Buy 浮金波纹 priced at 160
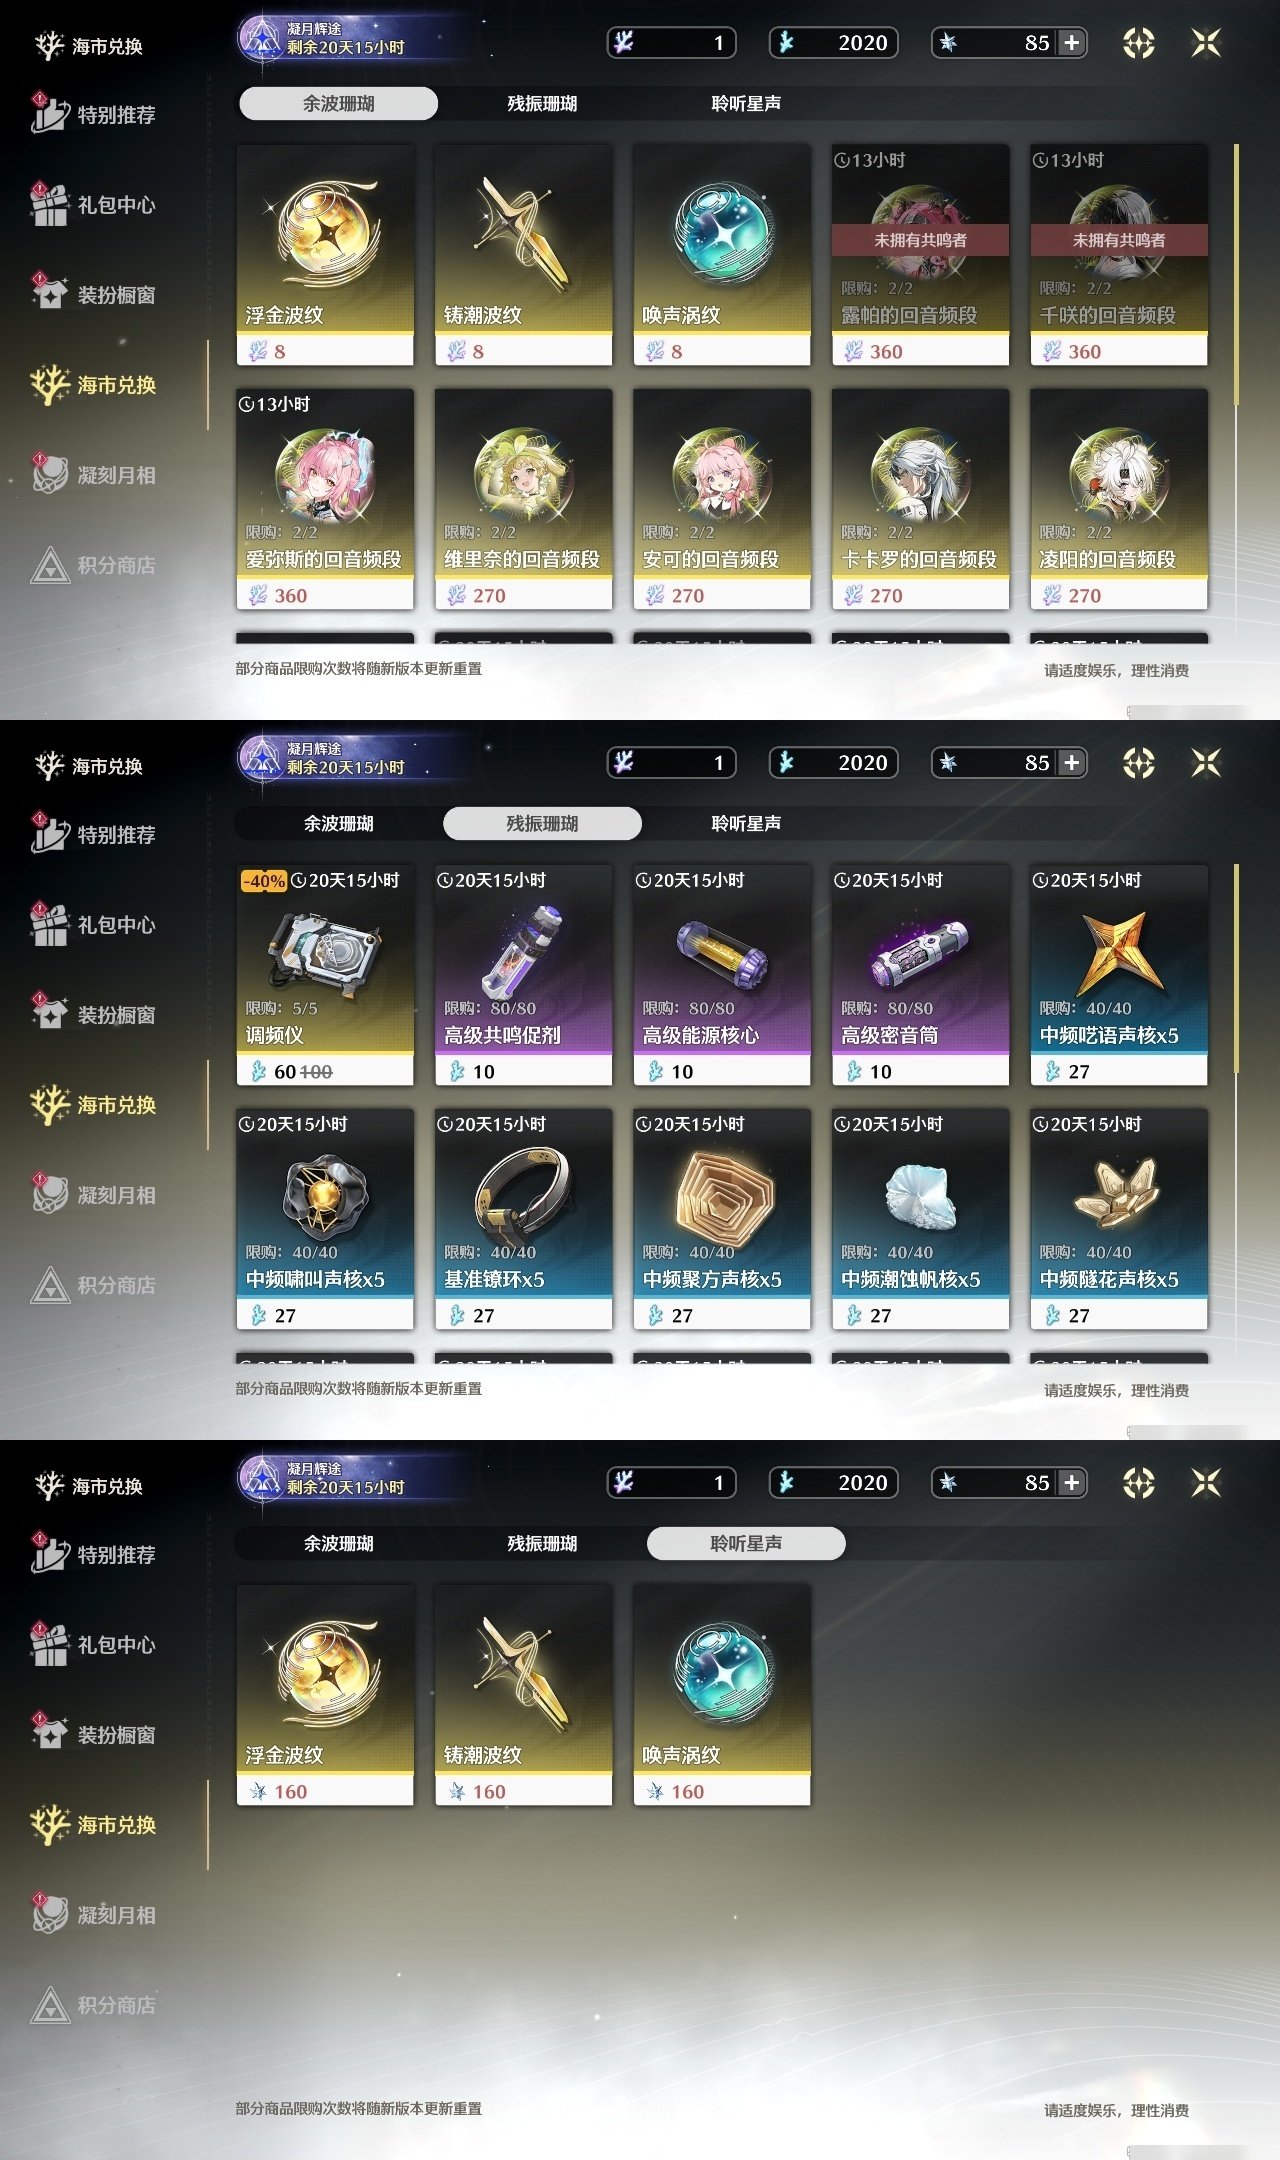Screen dimensions: 1280x2160 click(x=325, y=1695)
